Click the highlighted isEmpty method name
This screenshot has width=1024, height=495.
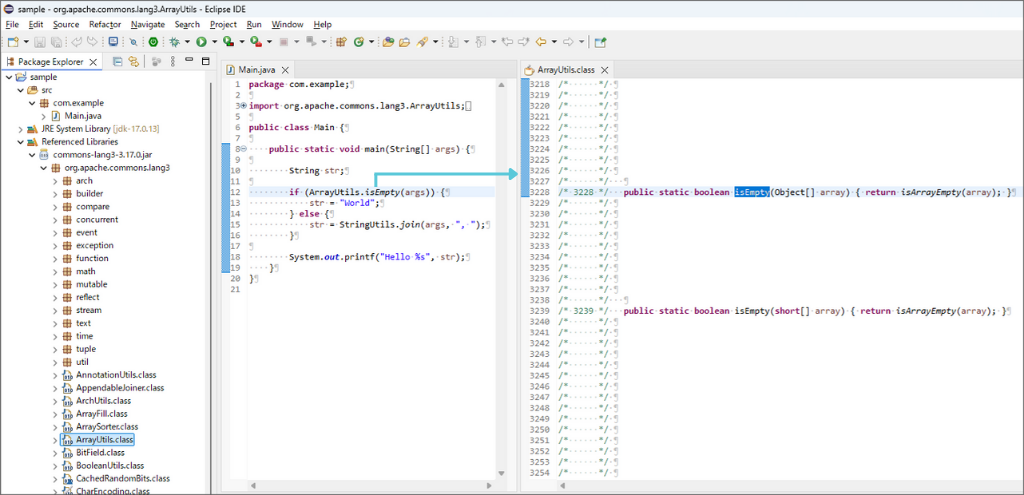752,192
